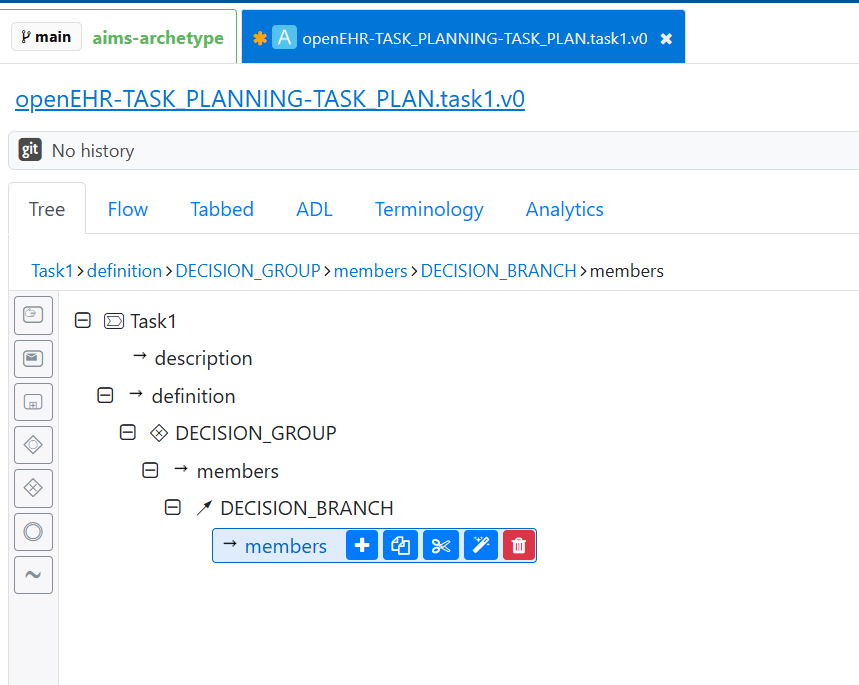Viewport: 859px width, 685px height.
Task: Collapse the DECISION_GROUP node
Action: click(x=128, y=433)
